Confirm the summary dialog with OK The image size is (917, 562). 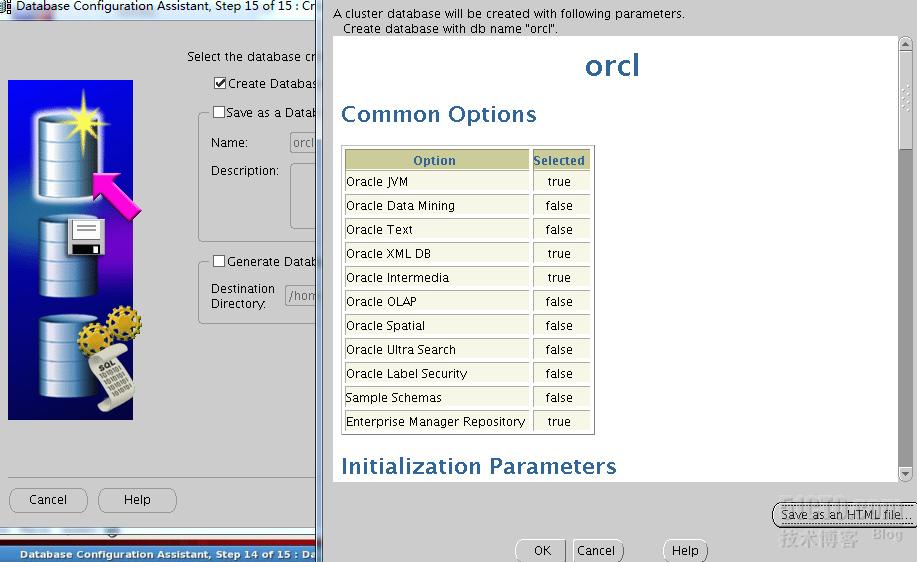[542, 550]
